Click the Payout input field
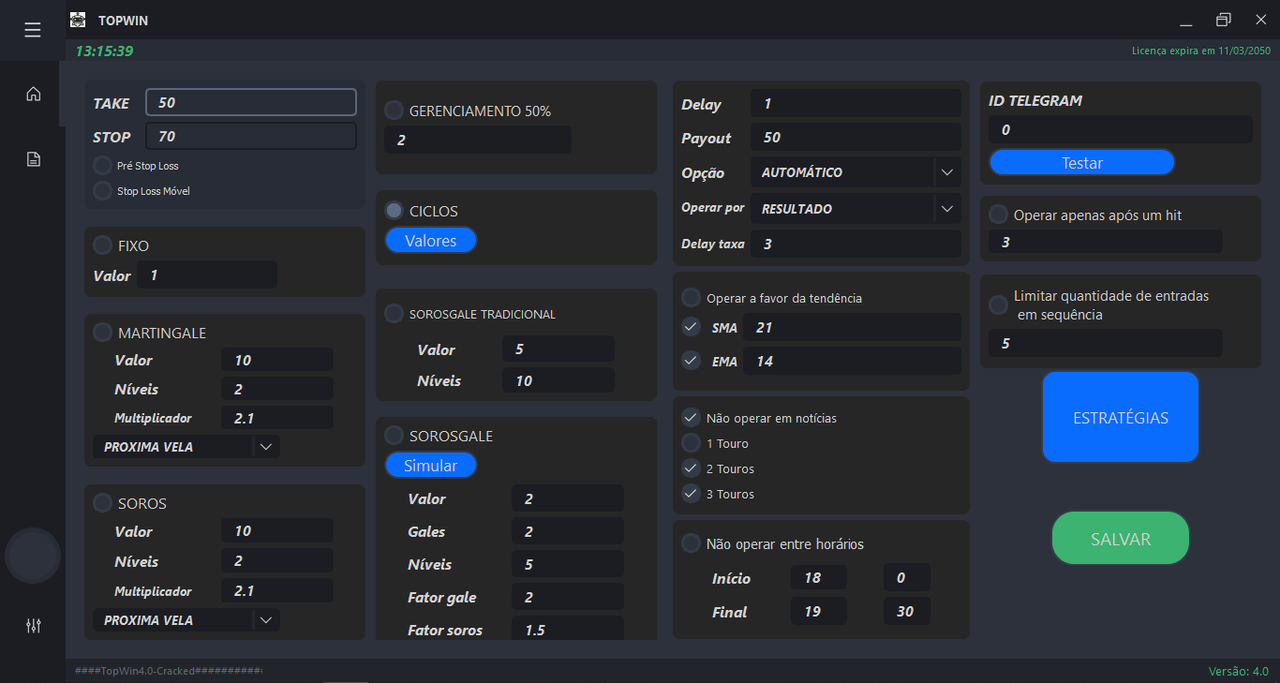Screen dimensions: 1280x683 [856, 137]
